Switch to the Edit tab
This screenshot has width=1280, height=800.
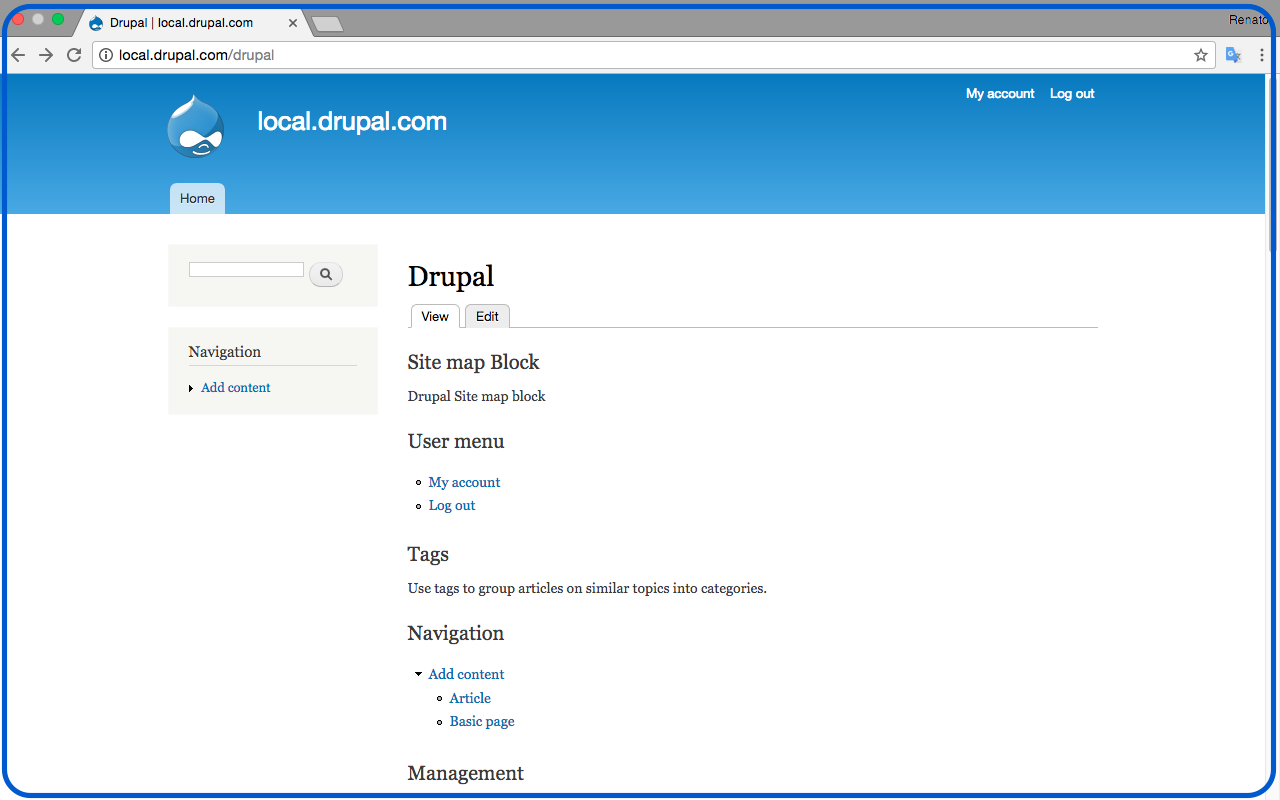click(487, 316)
